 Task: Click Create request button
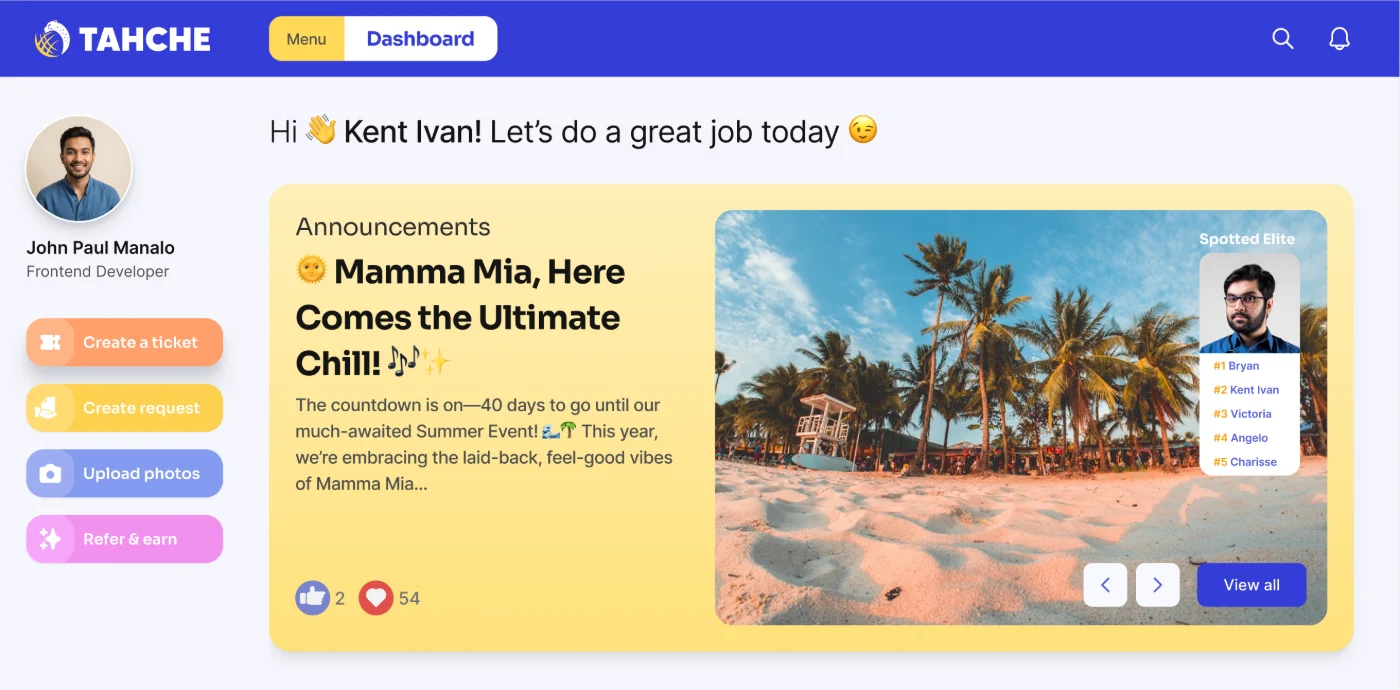click(124, 408)
